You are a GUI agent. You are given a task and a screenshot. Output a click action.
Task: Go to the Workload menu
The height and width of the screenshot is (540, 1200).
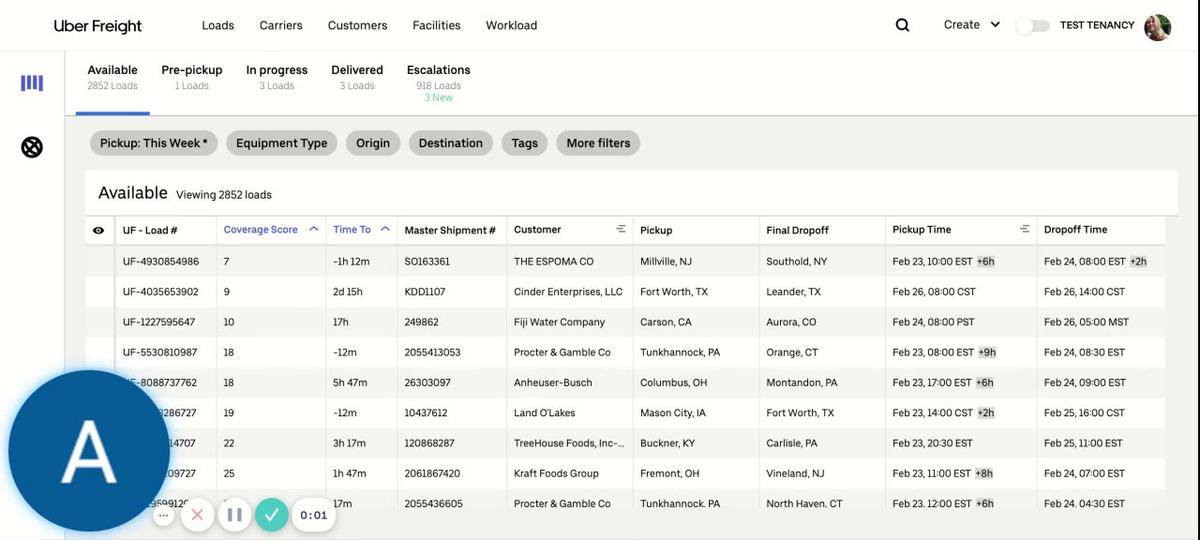click(511, 25)
